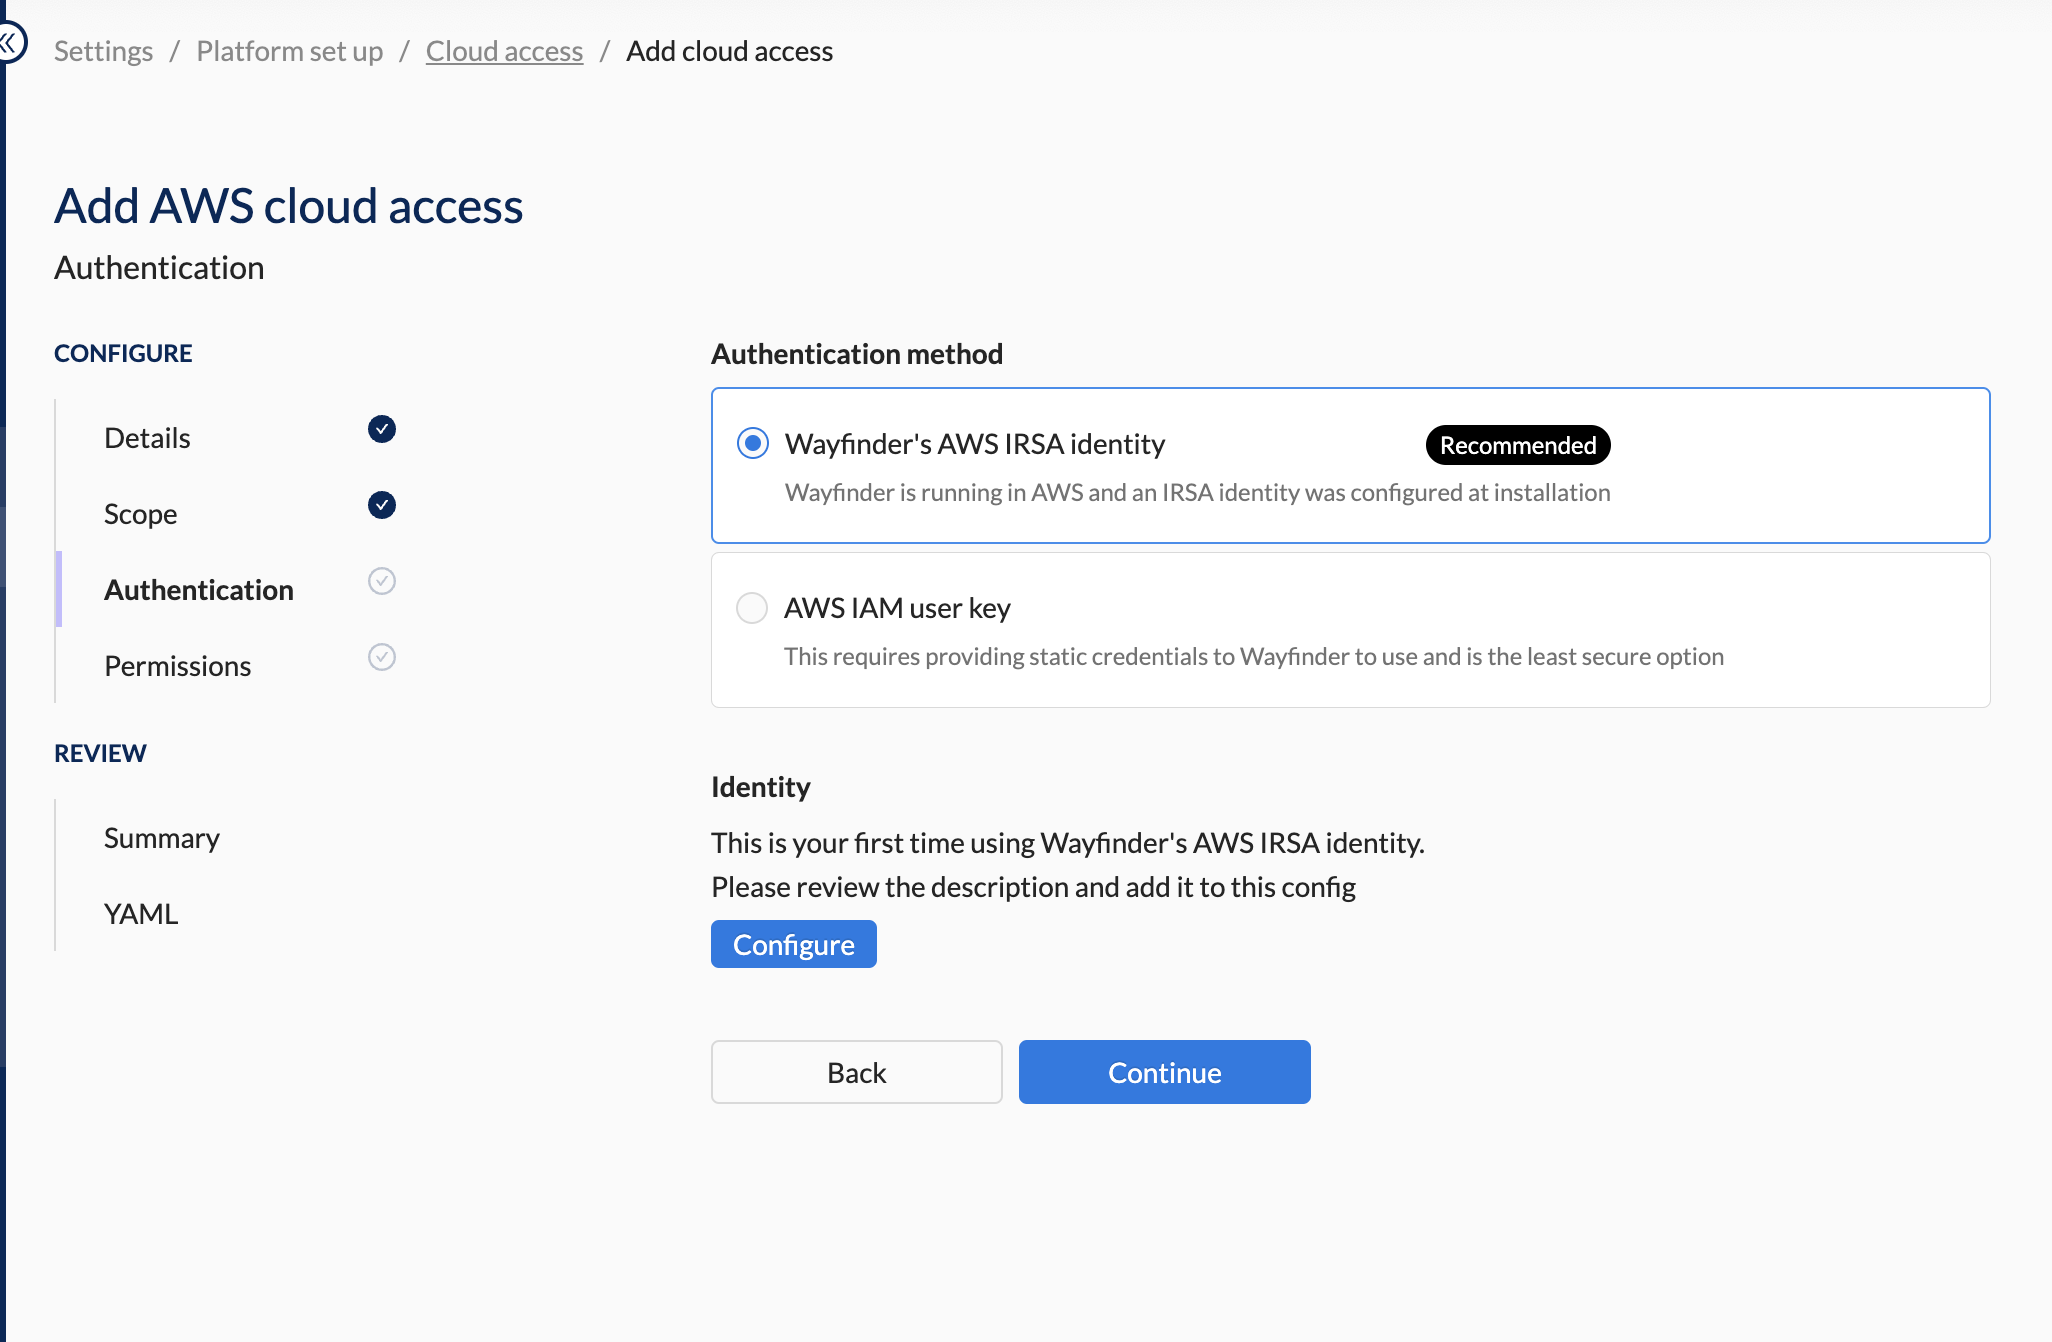Click the Permissions step pending check icon
The width and height of the screenshot is (2052, 1342).
coord(381,657)
